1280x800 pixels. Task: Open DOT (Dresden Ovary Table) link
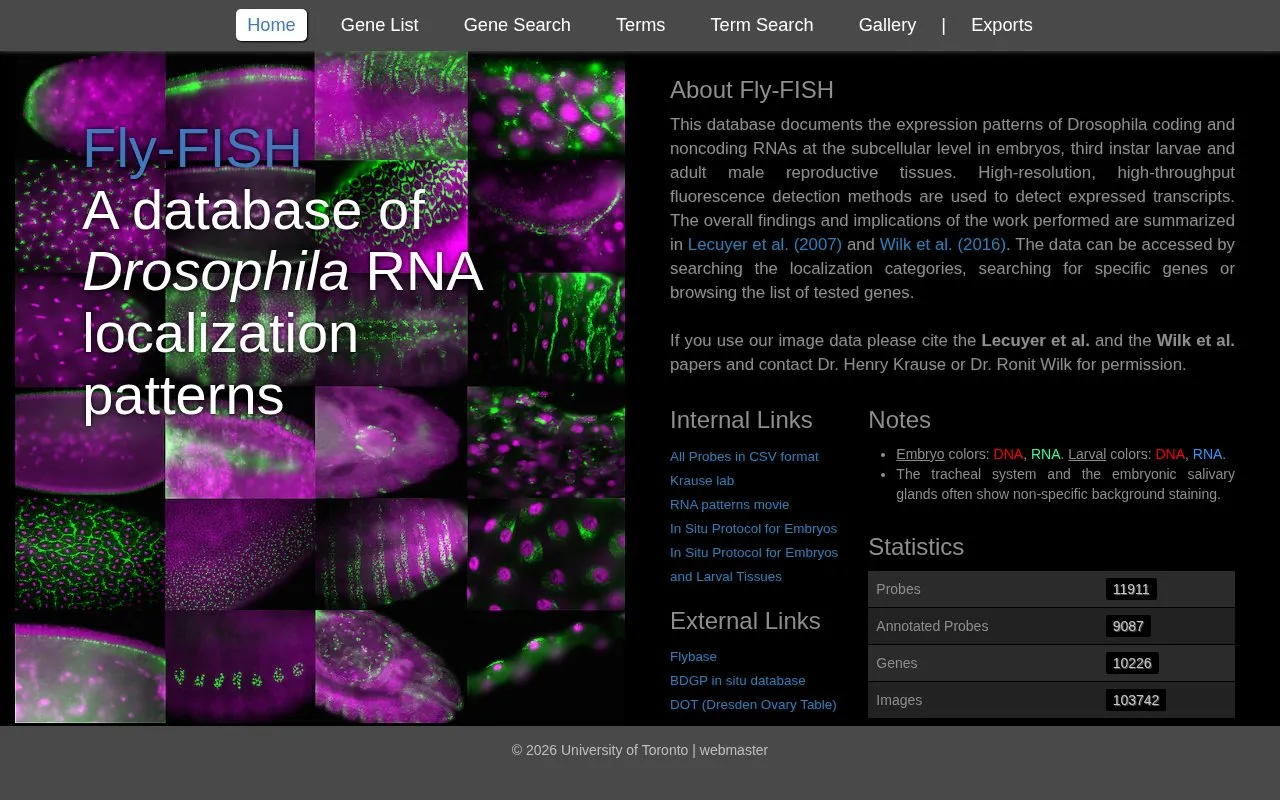[753, 704]
